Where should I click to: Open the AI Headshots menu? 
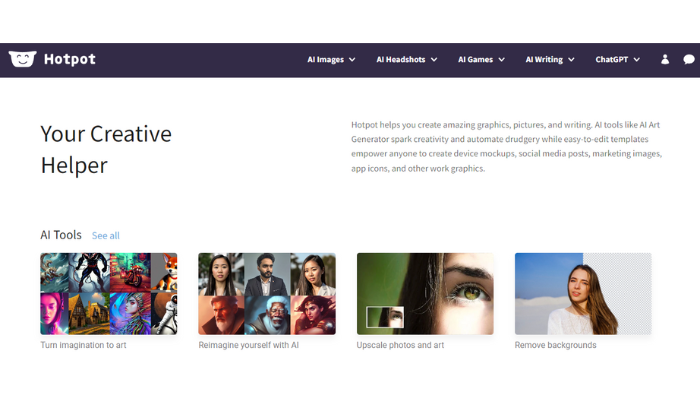pyautogui.click(x=400, y=59)
